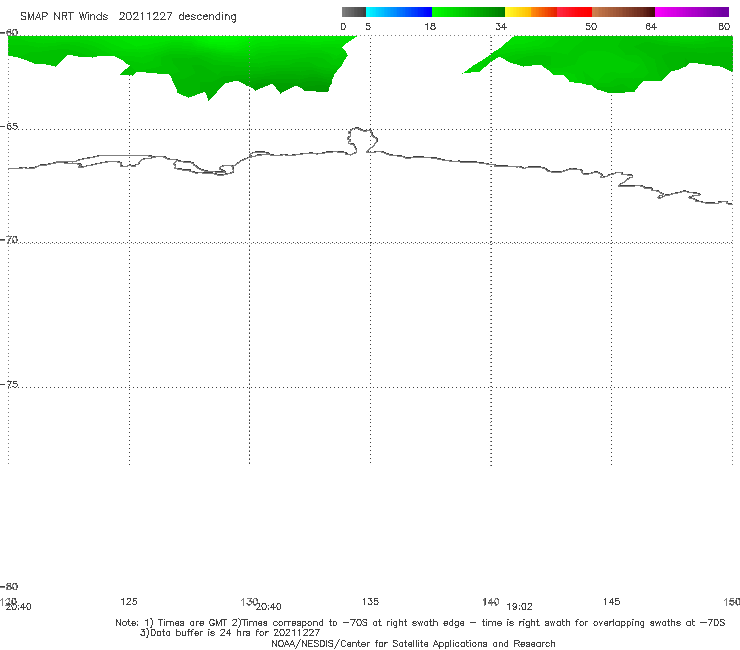Click the '135' longitude label

pos(370,601)
